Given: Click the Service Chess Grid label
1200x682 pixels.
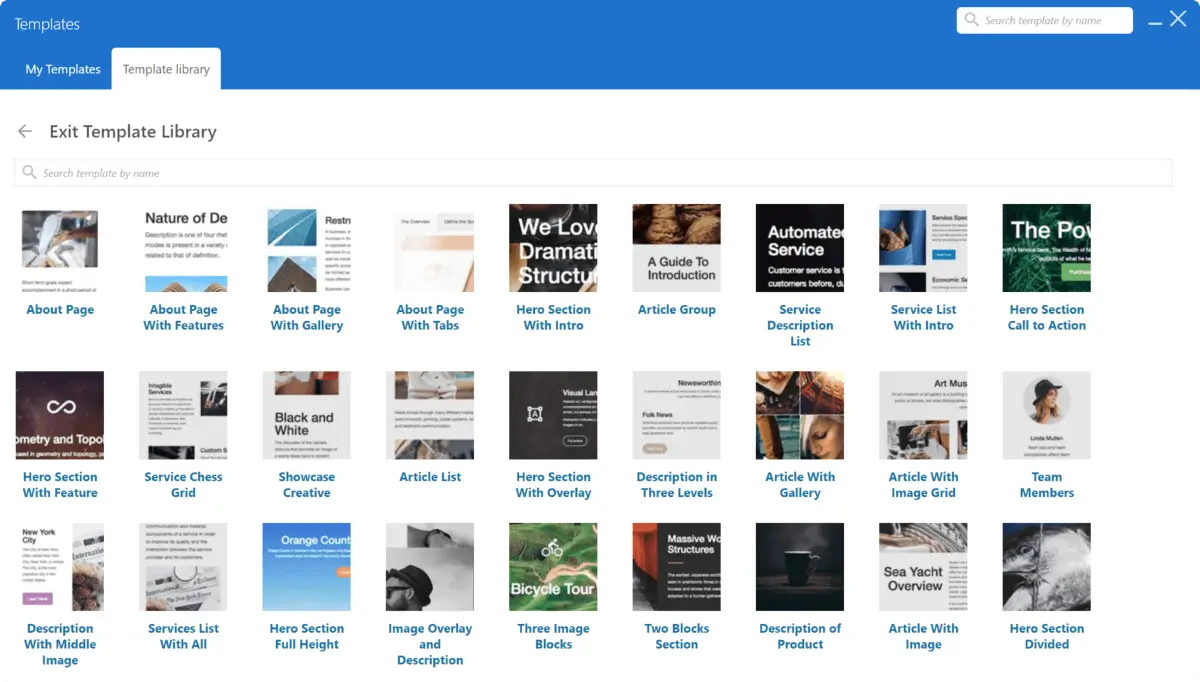Looking at the screenshot, I should click(x=183, y=485).
